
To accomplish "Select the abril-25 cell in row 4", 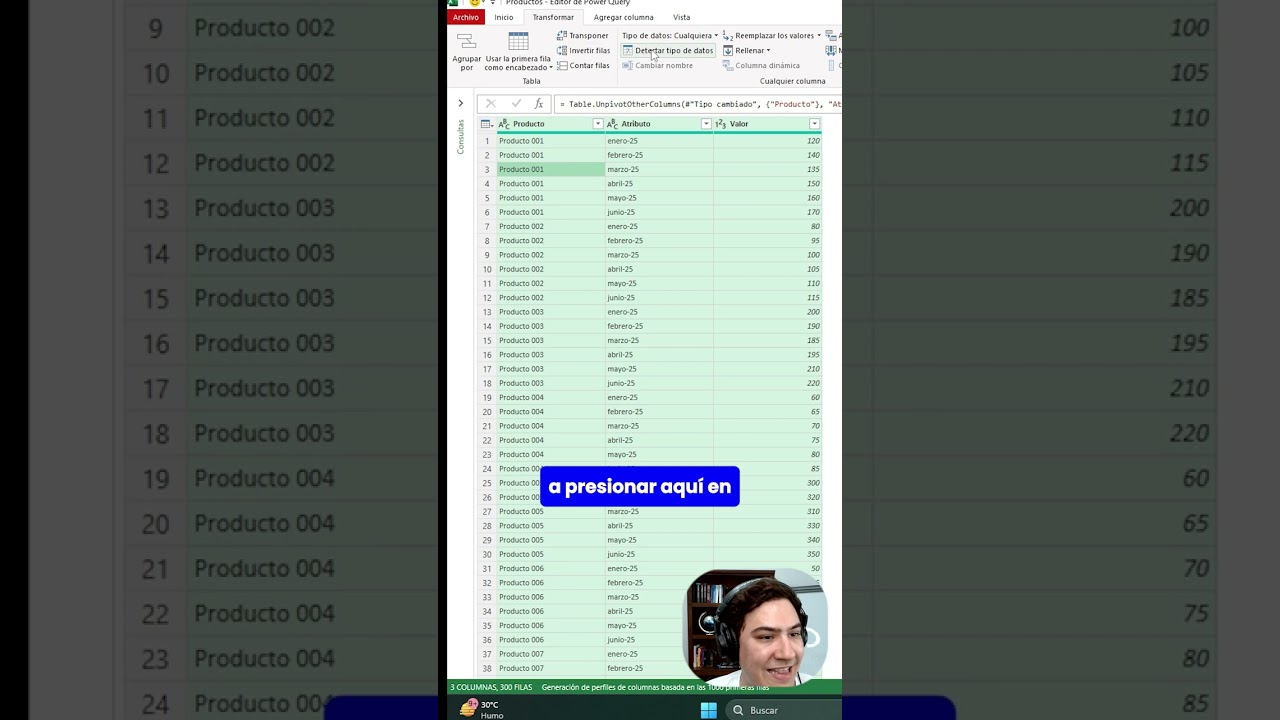I will [659, 184].
